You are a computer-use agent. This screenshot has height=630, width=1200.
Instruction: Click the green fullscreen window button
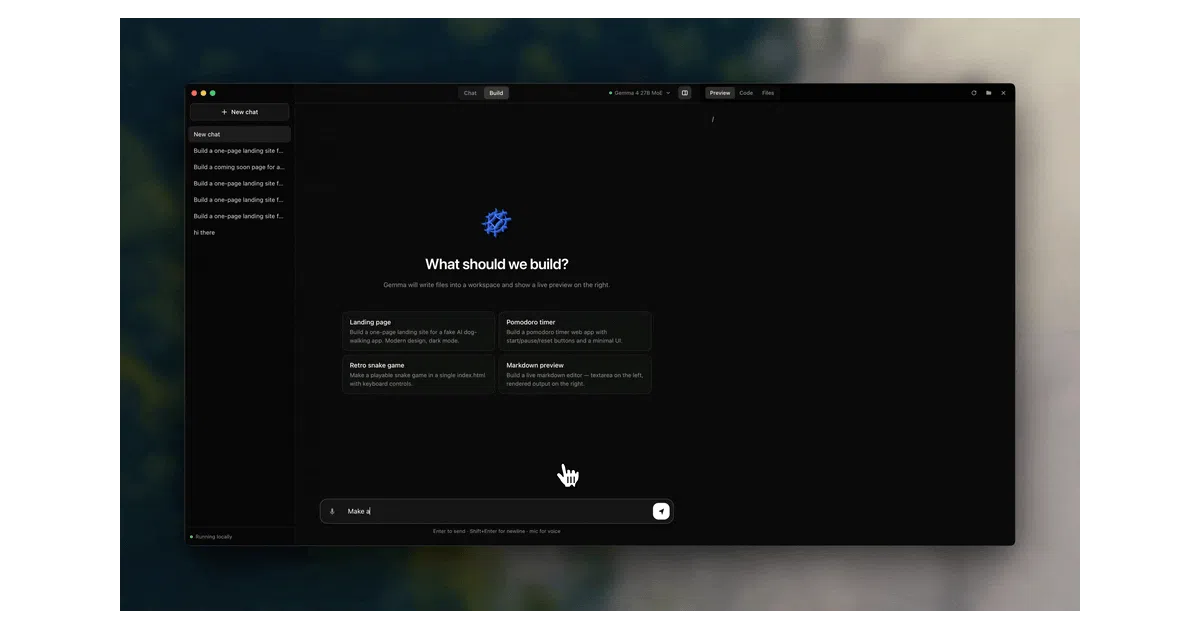(213, 93)
